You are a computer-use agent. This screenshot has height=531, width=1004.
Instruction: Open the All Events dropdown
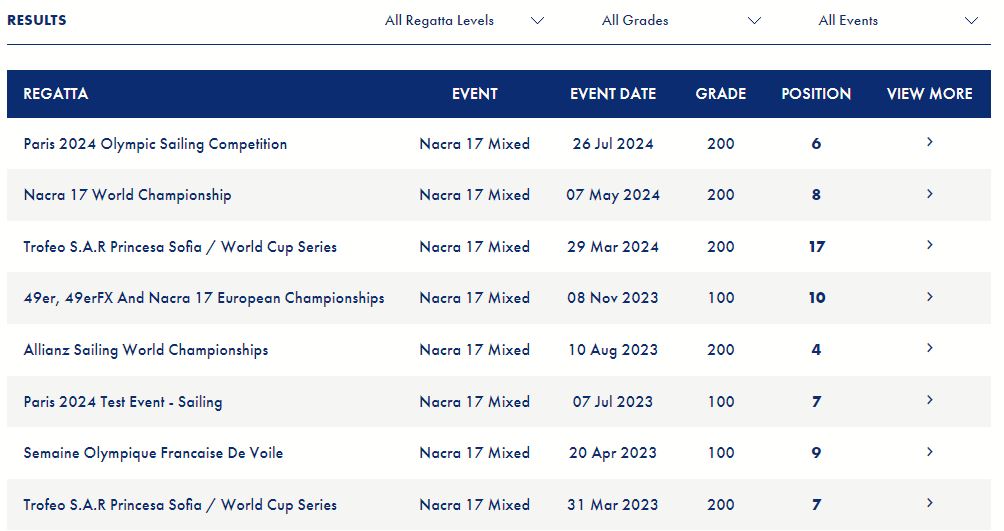pyautogui.click(x=897, y=21)
